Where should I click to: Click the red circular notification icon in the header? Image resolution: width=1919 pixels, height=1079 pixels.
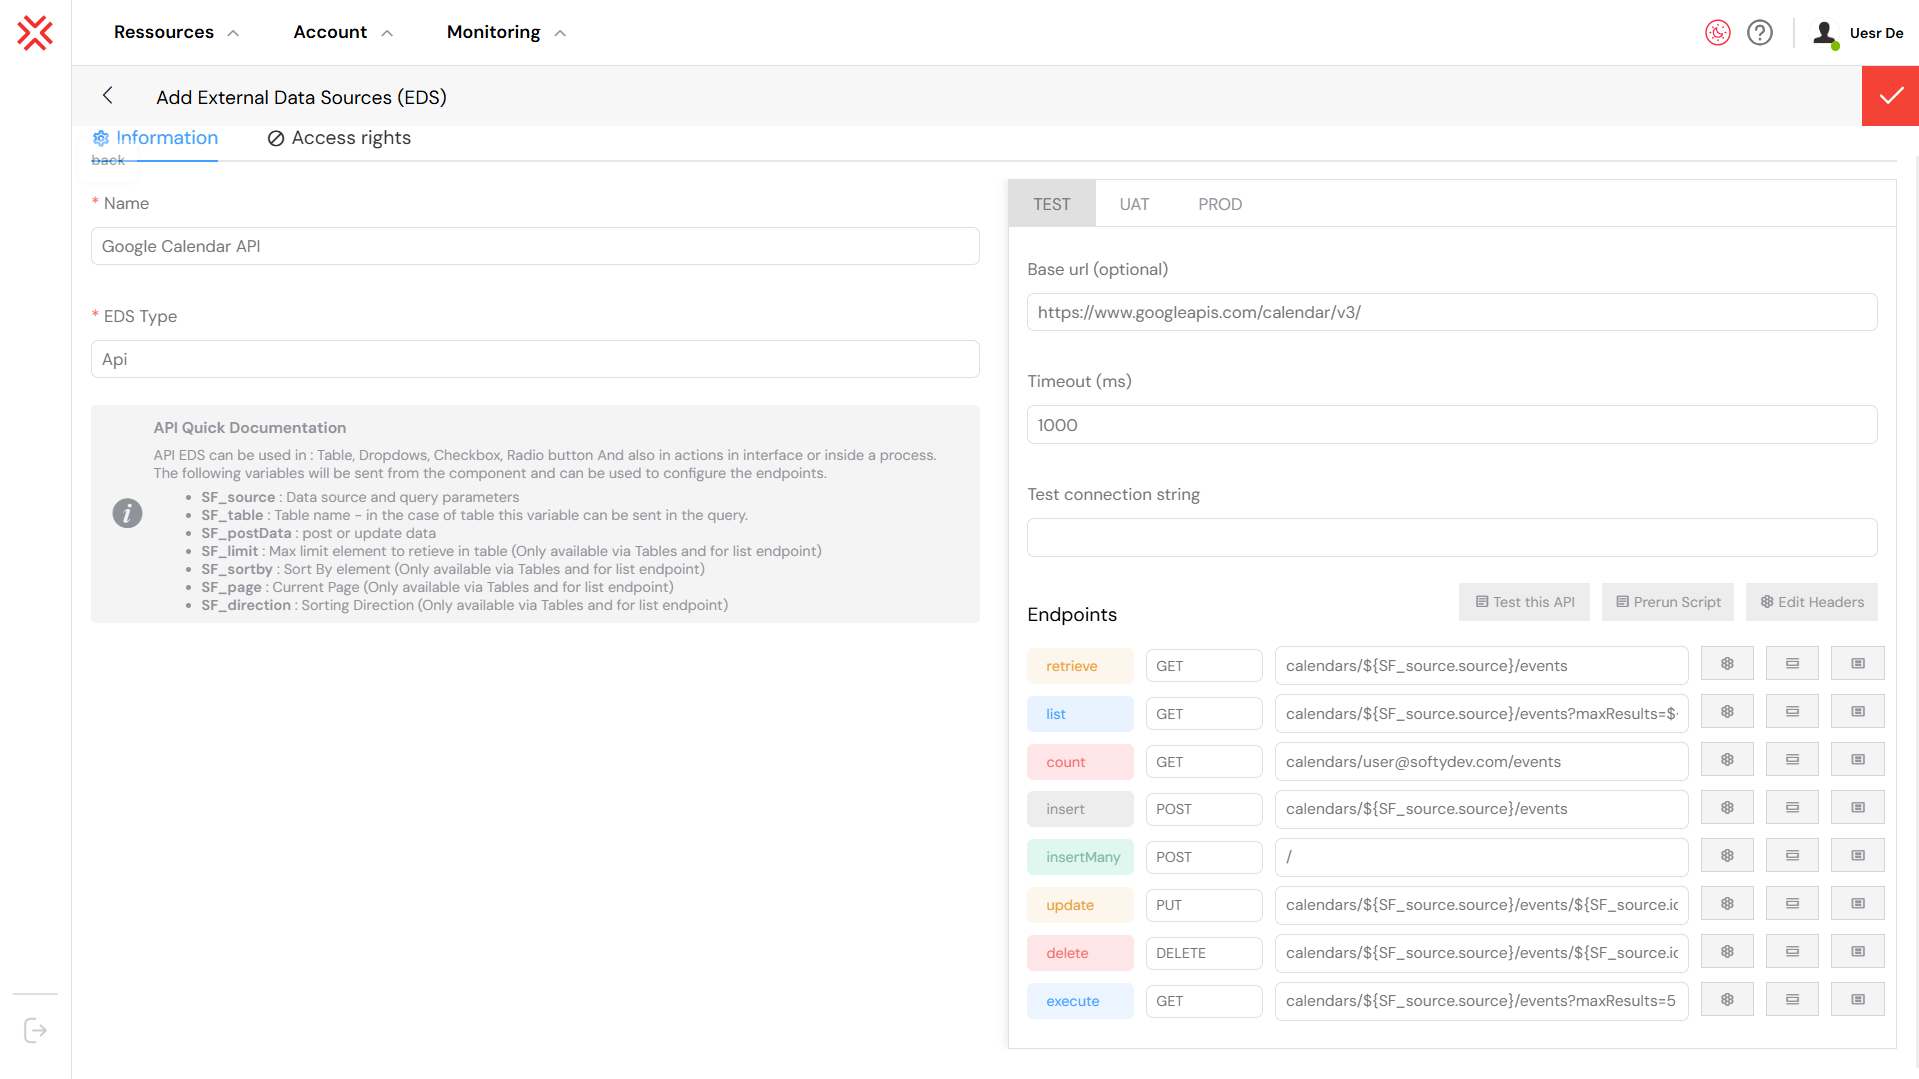pos(1718,33)
